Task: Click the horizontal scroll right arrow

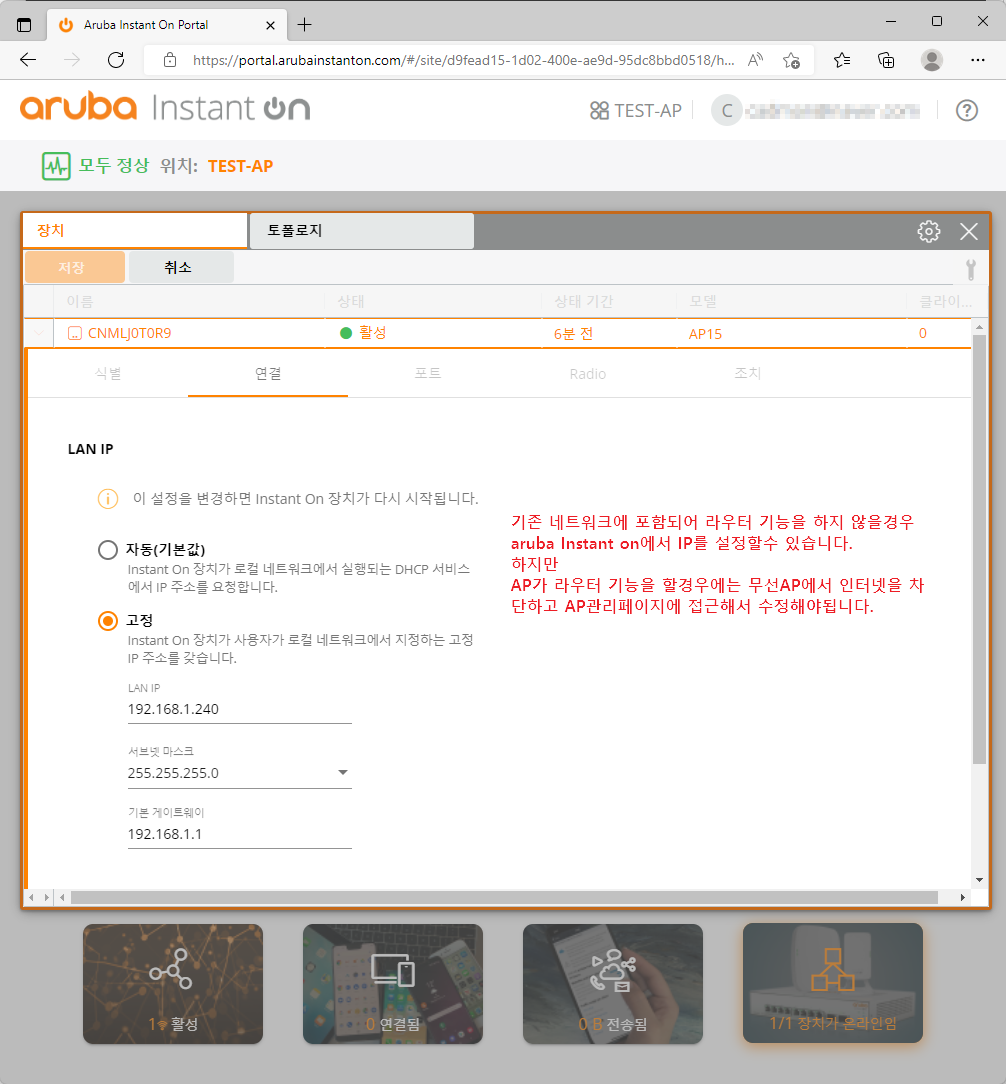Action: coord(962,897)
